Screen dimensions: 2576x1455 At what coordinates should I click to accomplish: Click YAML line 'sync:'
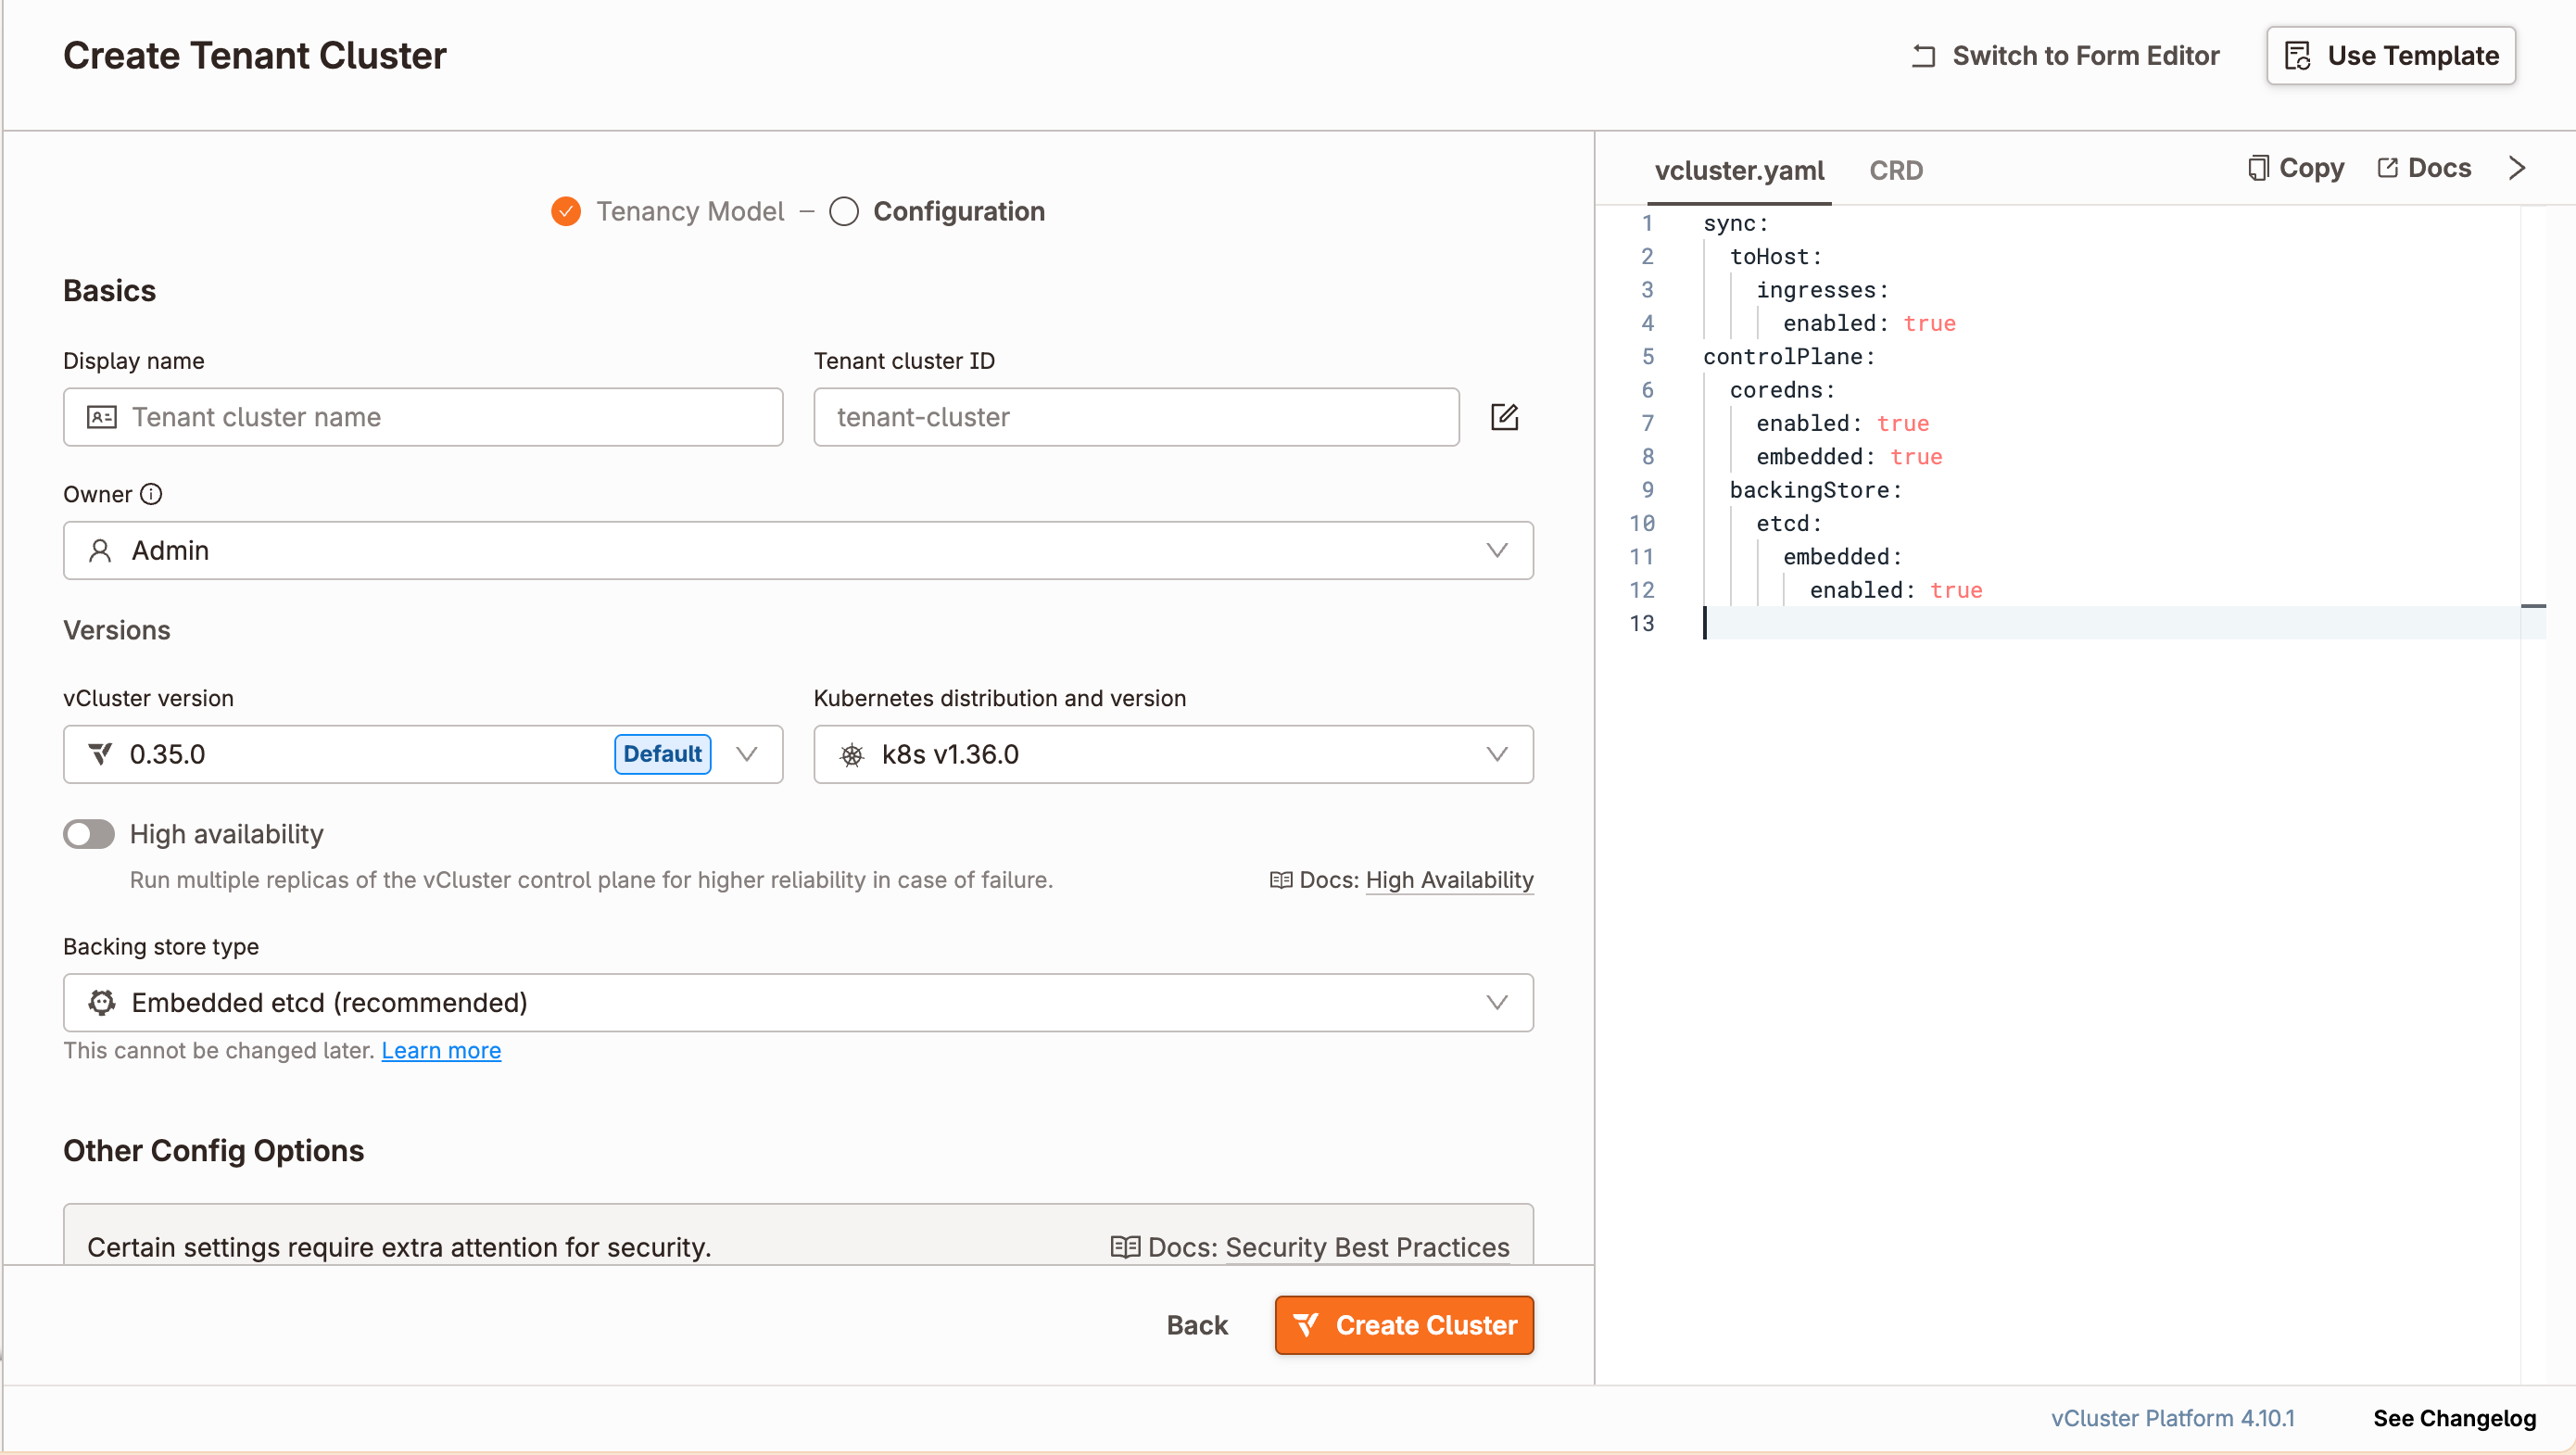[x=1736, y=223]
